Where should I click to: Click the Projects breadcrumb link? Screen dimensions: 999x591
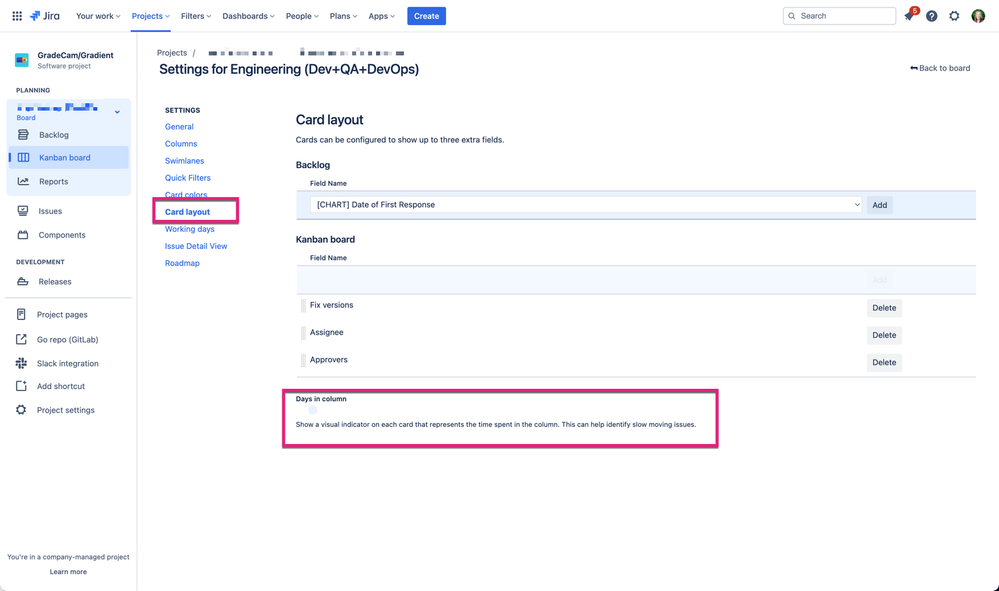click(172, 53)
